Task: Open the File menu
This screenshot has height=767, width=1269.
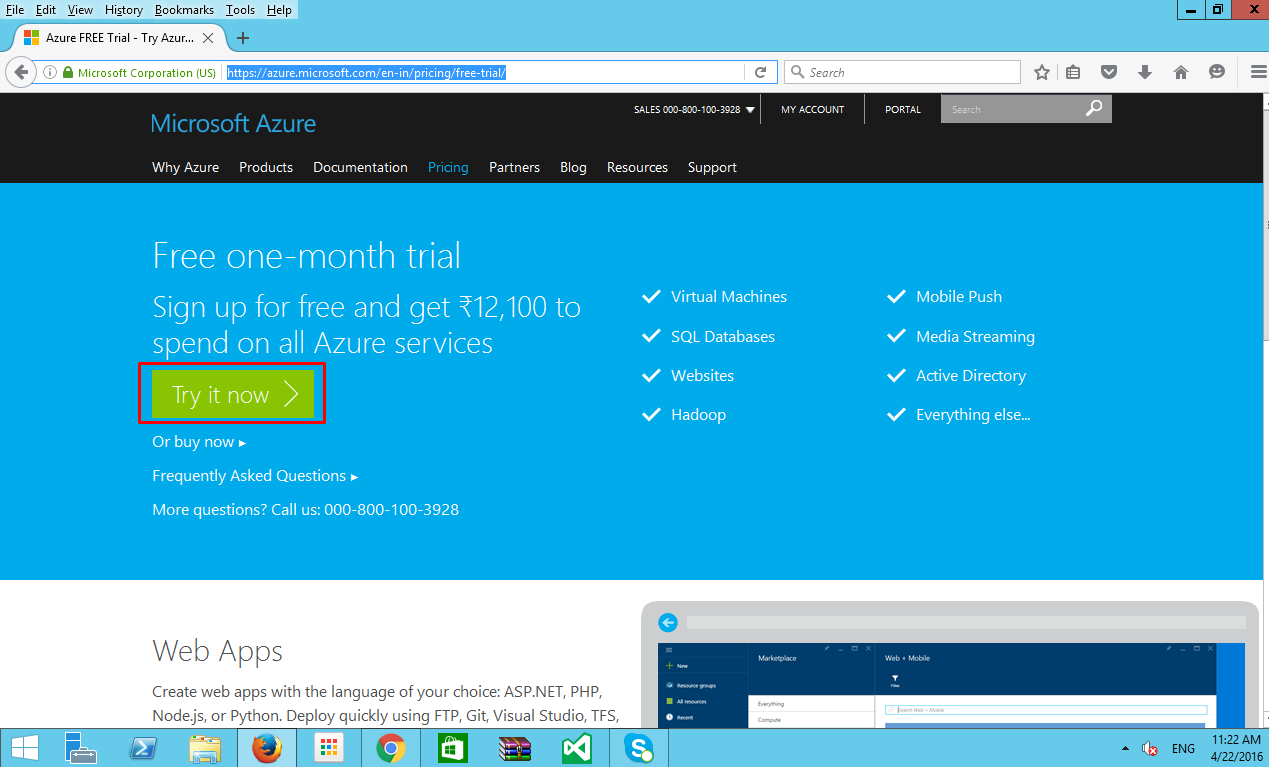Action: click(15, 9)
